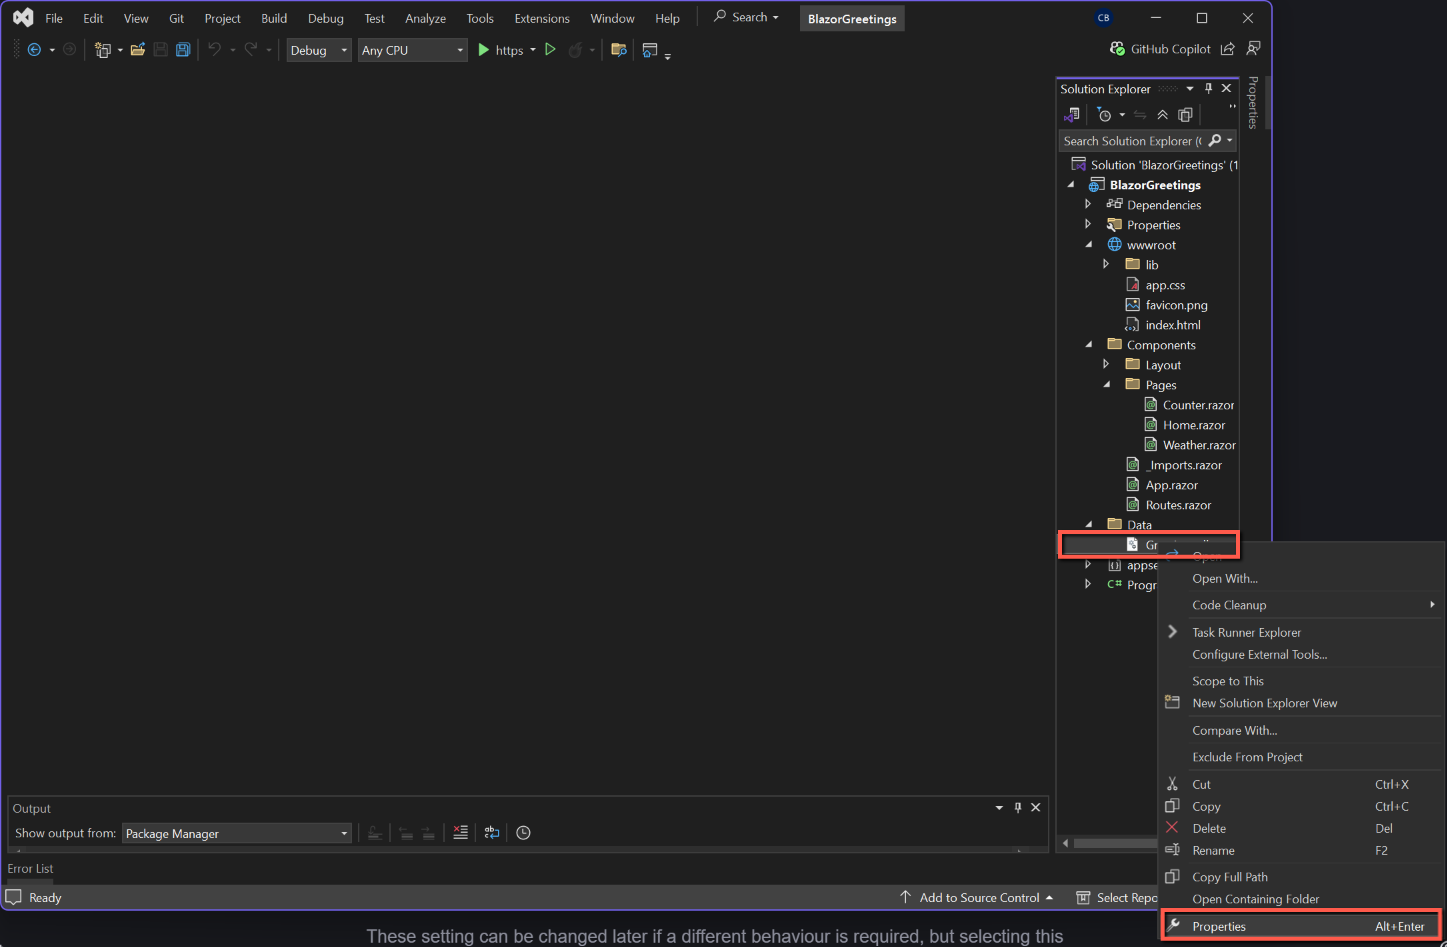Click Collapse All in Solution Explorer toolbar
The height and width of the screenshot is (947, 1447).
tap(1162, 115)
